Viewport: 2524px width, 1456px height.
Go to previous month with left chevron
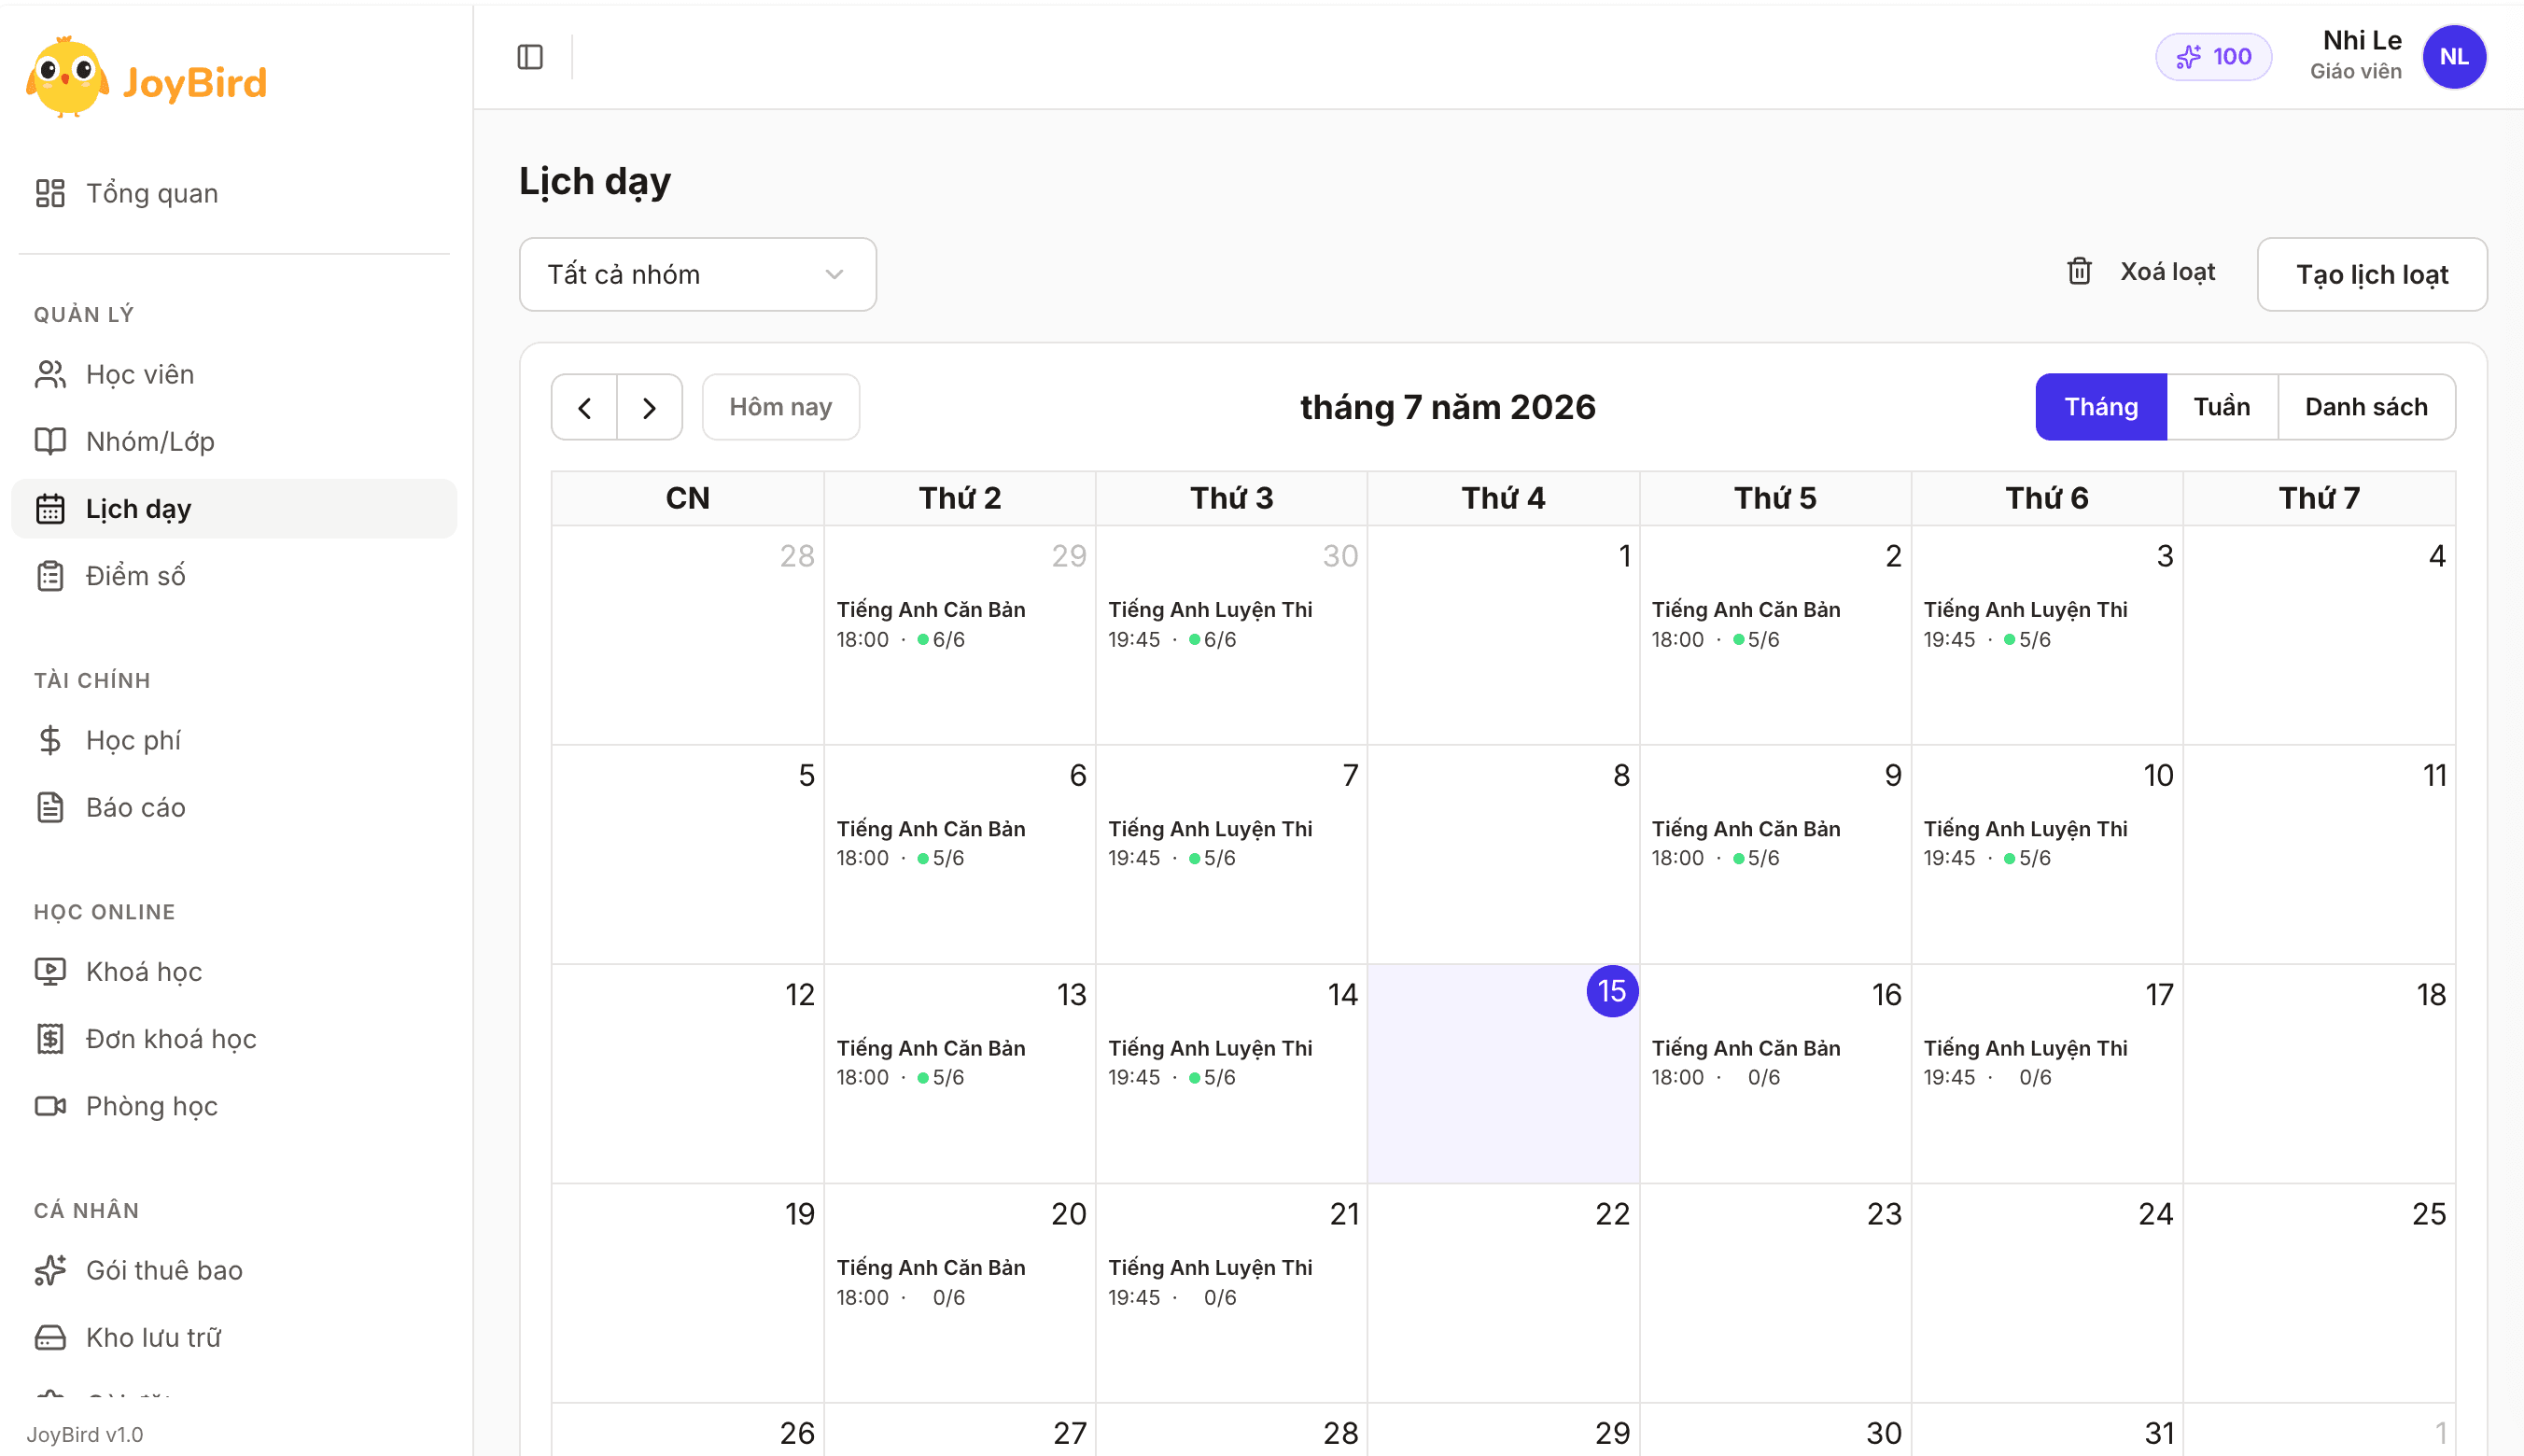(585, 407)
